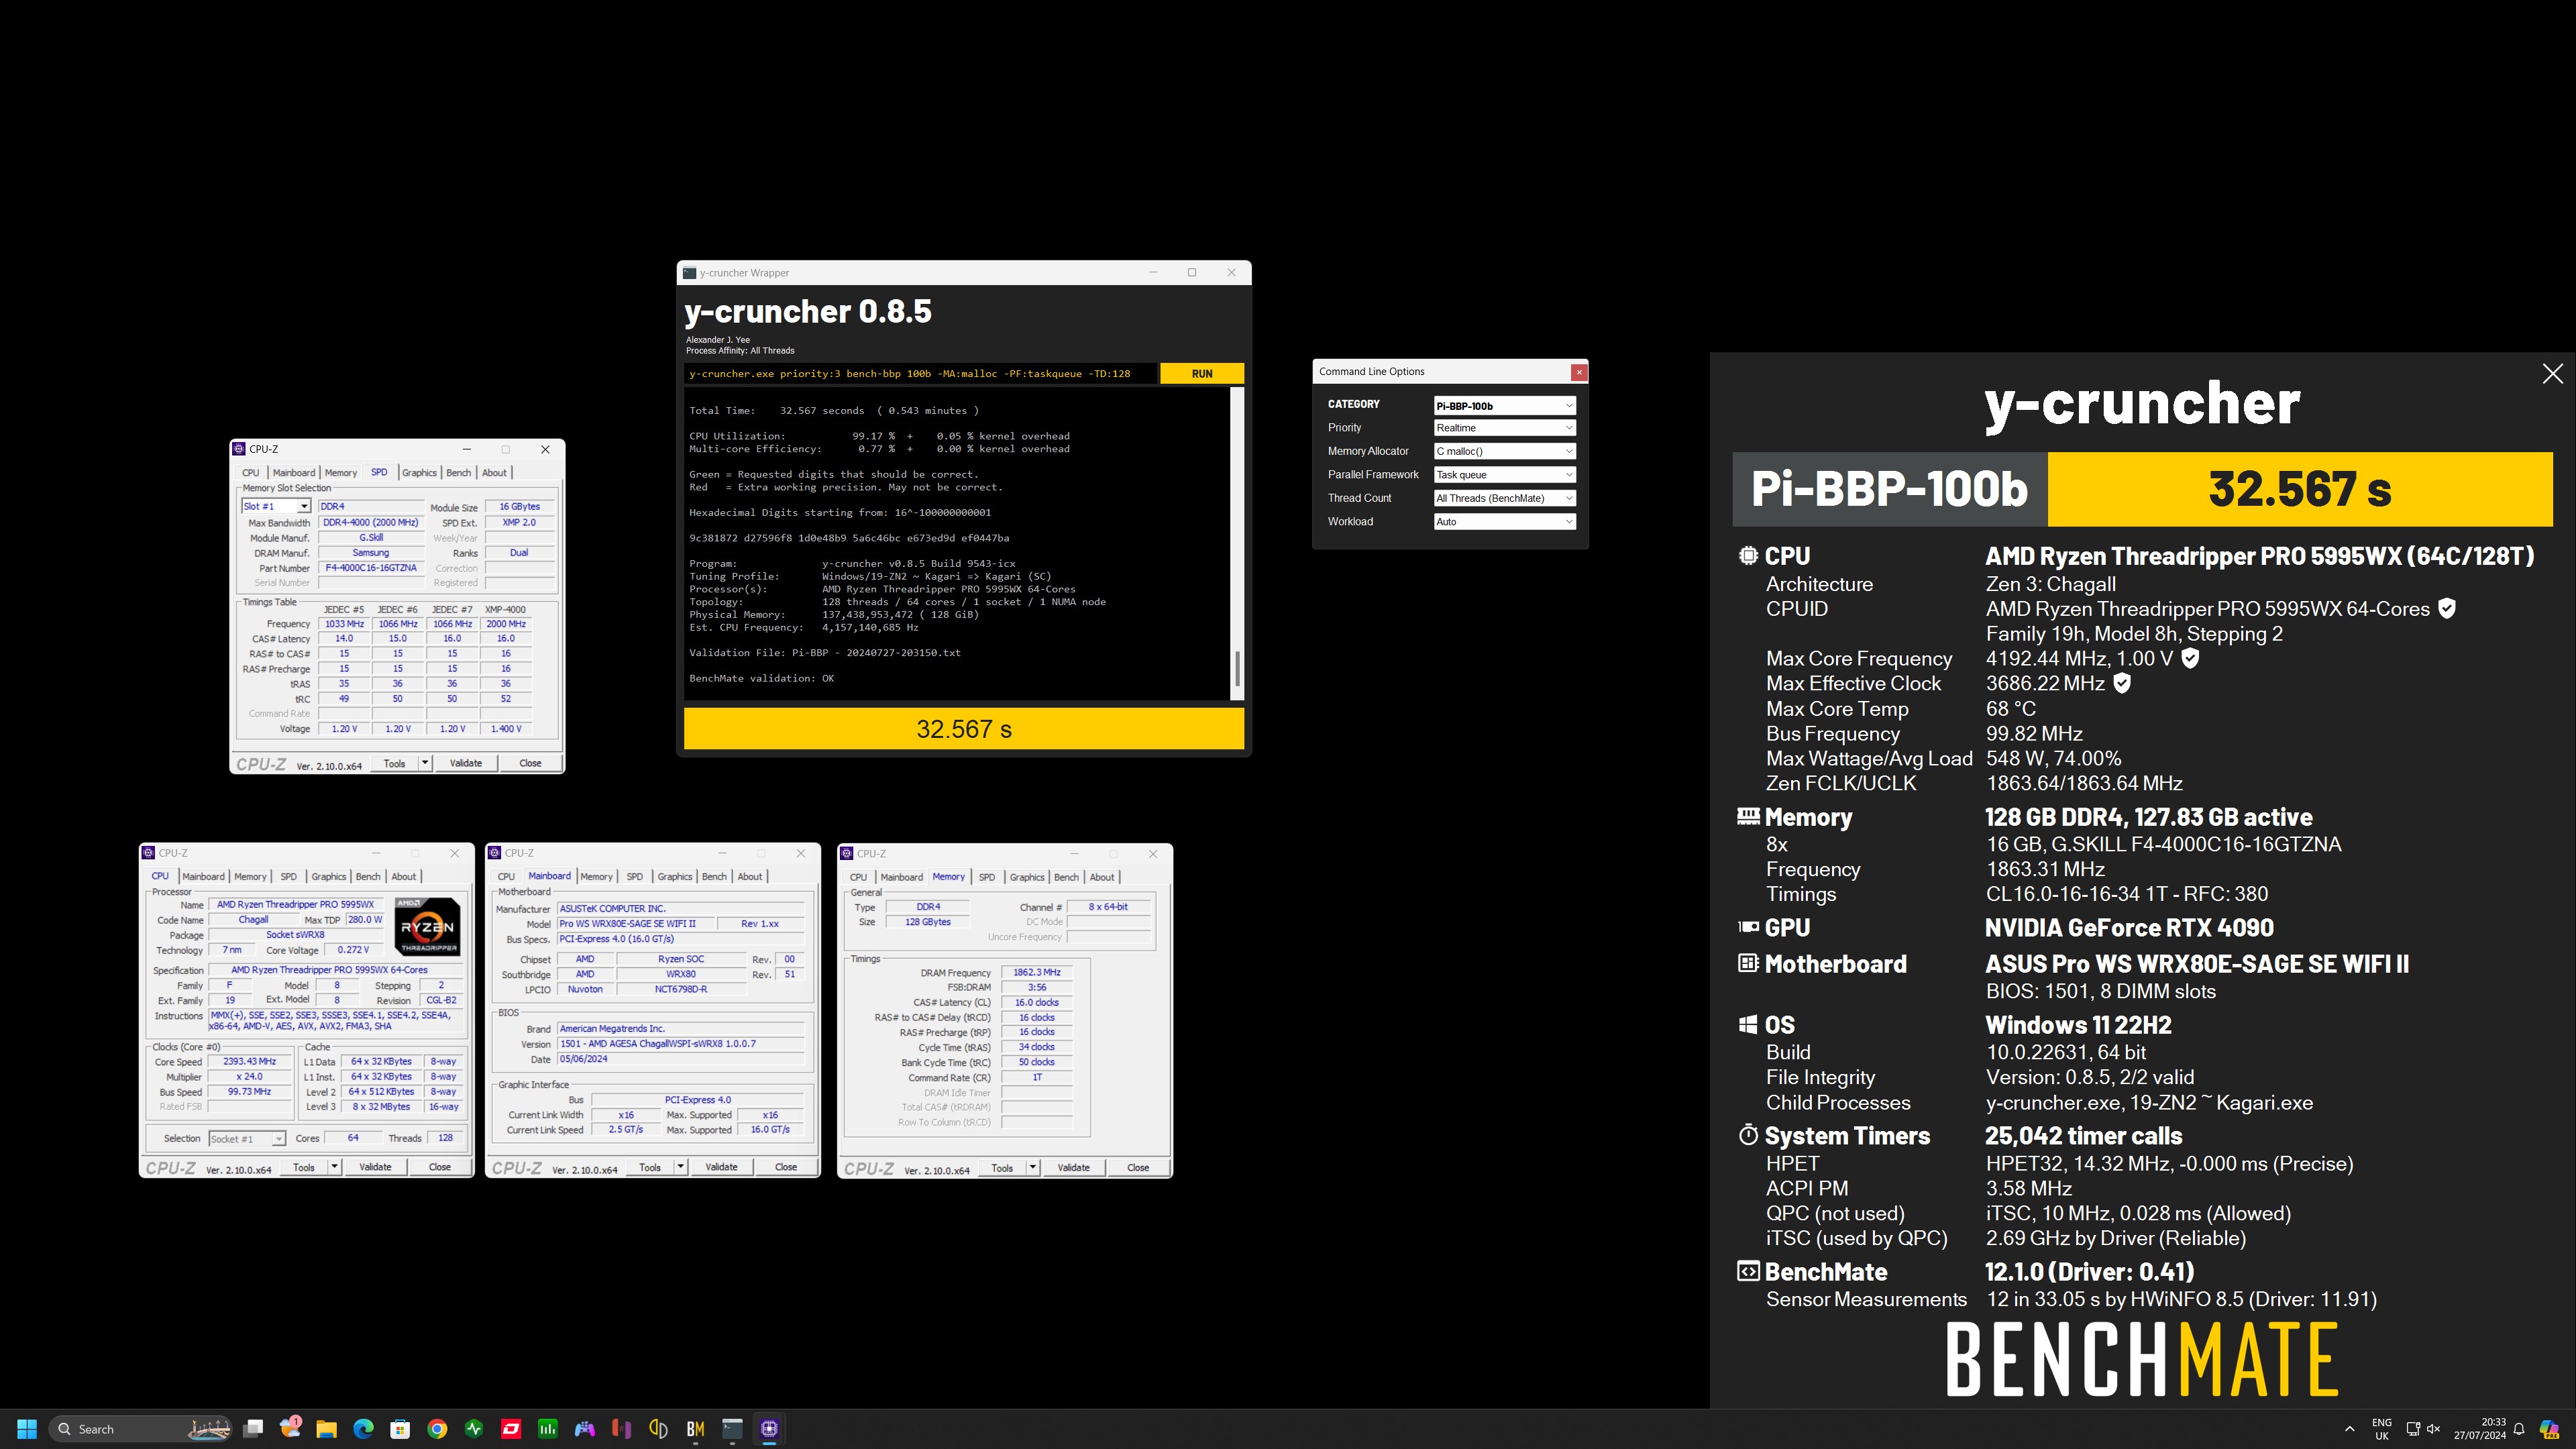Click Close button in CPU-Z Memory window
Screen dimensions: 2576x1449
(x=1138, y=1168)
